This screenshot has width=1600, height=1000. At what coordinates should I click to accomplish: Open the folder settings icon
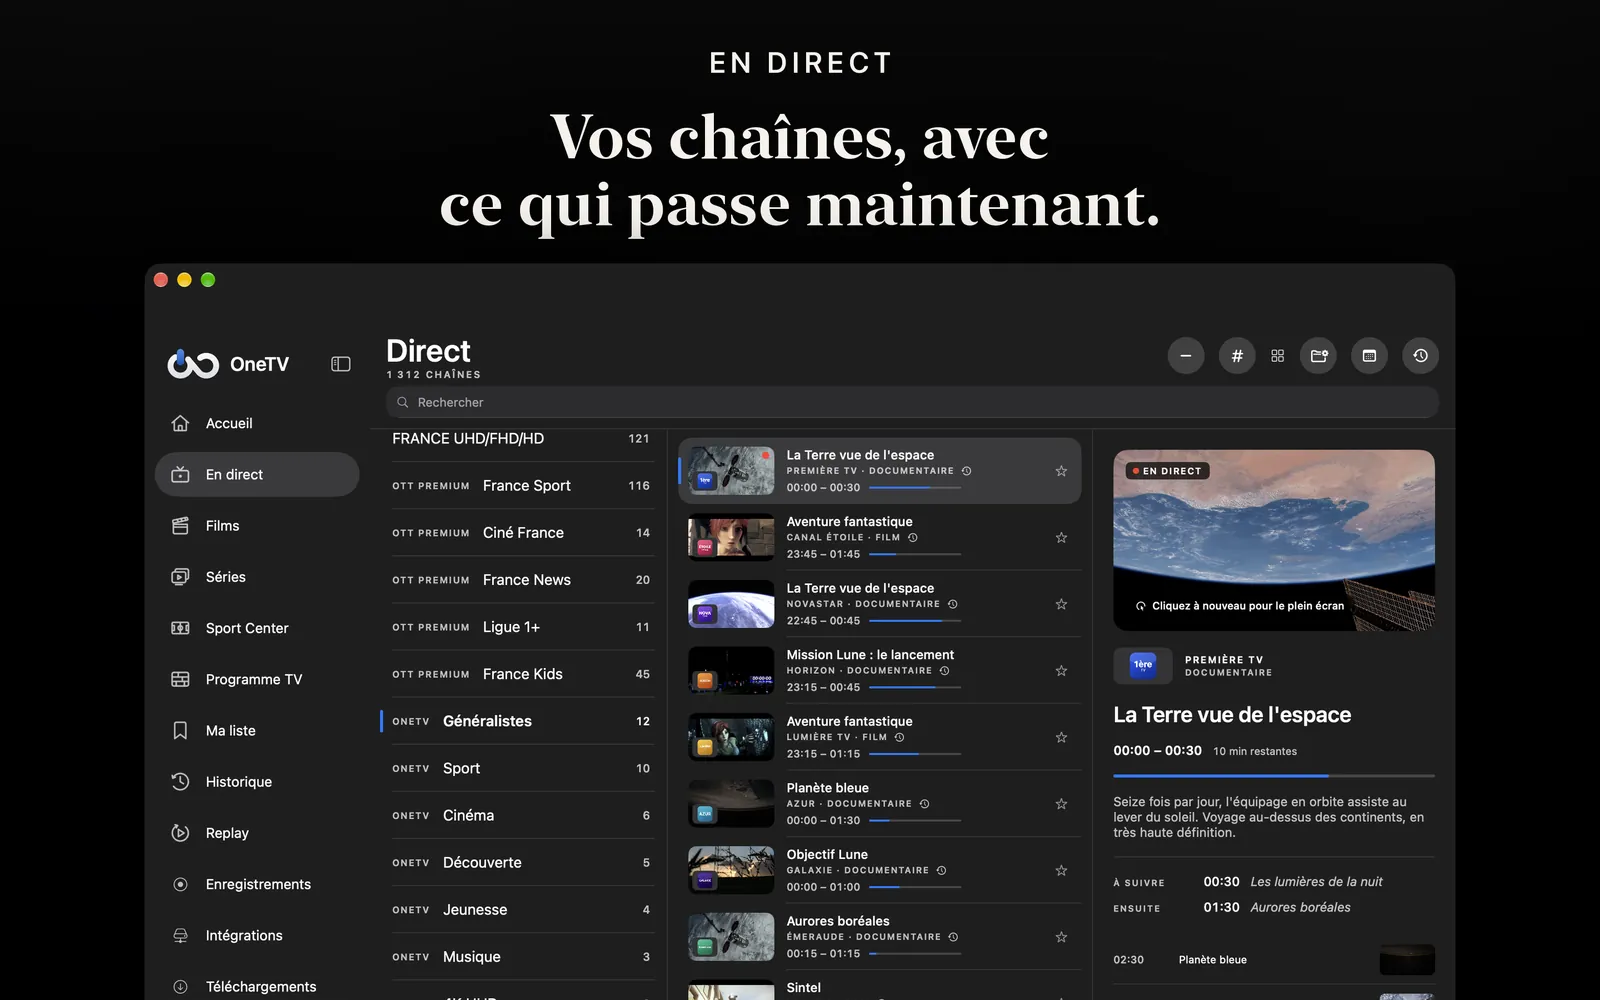coord(1319,356)
